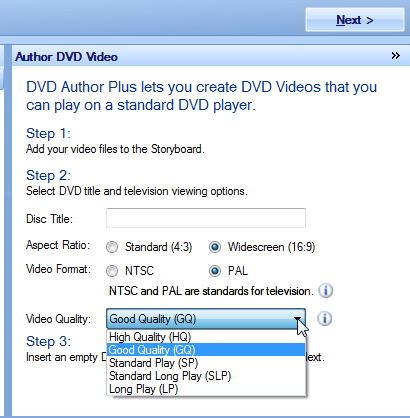The height and width of the screenshot is (418, 410).
Task: Click into the Disc Title field
Action: click(x=206, y=218)
